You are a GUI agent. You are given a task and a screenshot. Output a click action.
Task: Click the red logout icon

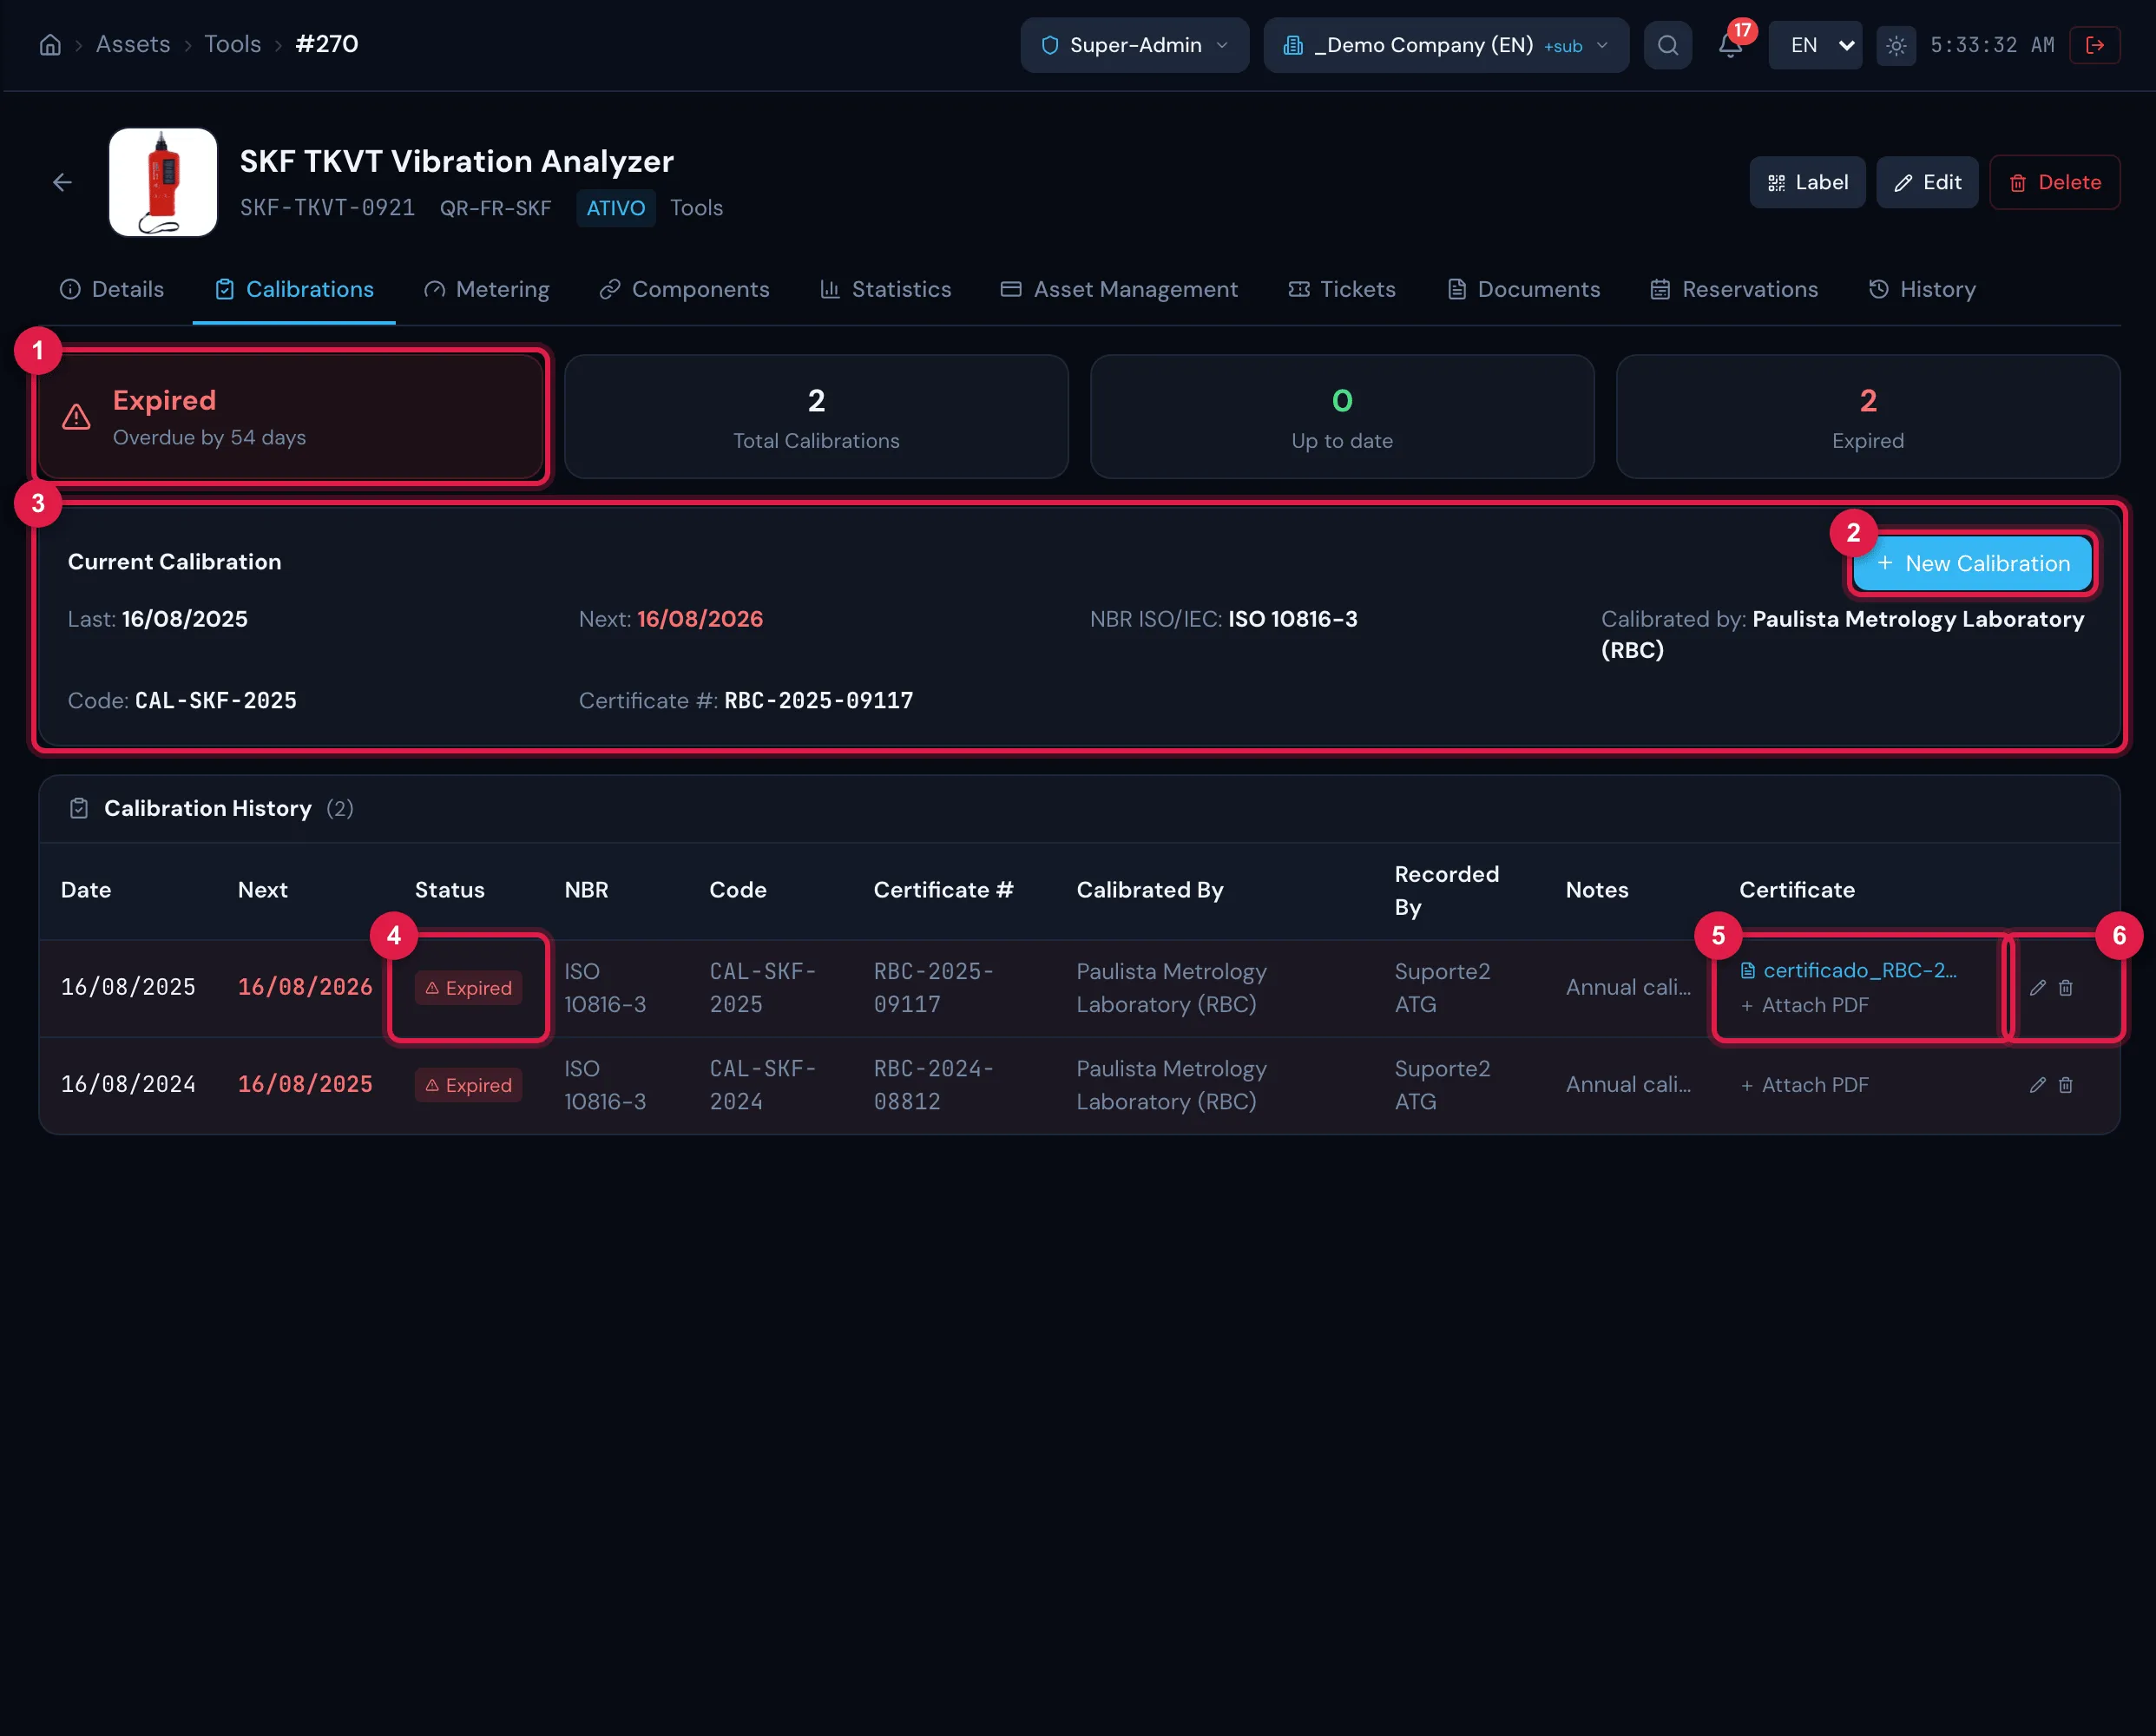pos(2095,45)
